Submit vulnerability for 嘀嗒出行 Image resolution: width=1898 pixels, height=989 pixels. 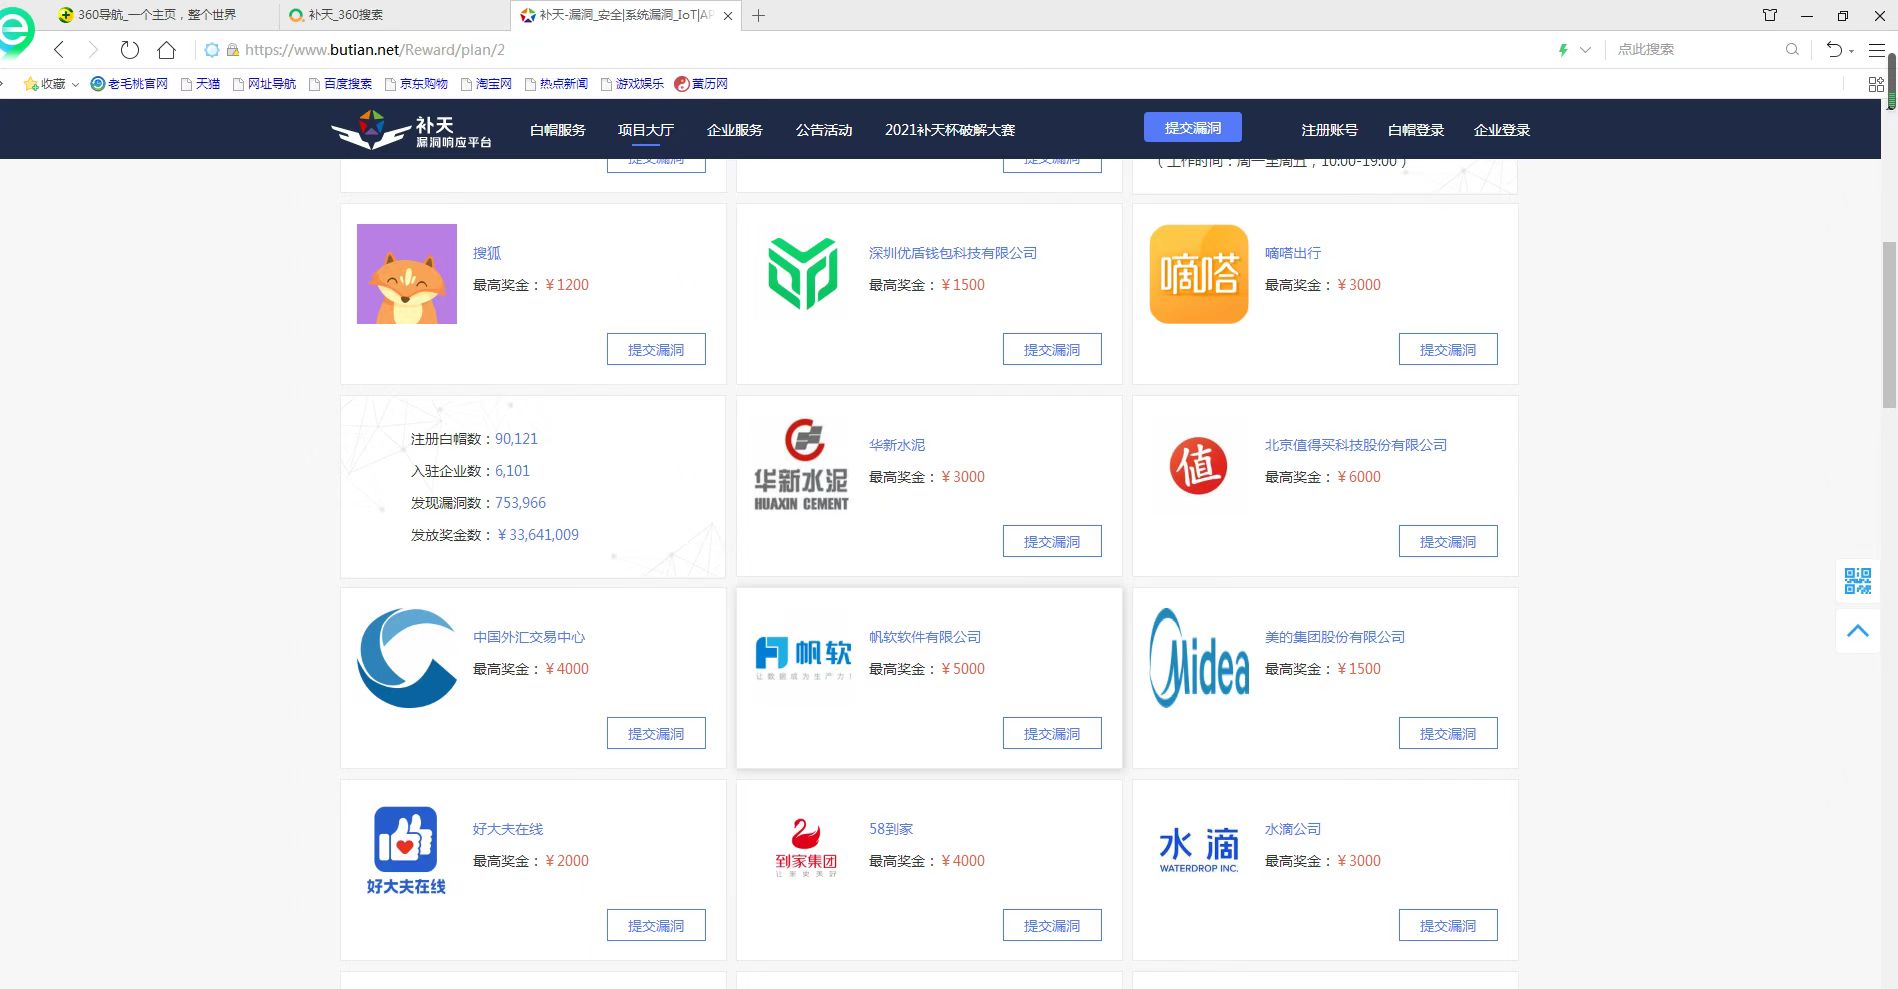[1448, 350]
